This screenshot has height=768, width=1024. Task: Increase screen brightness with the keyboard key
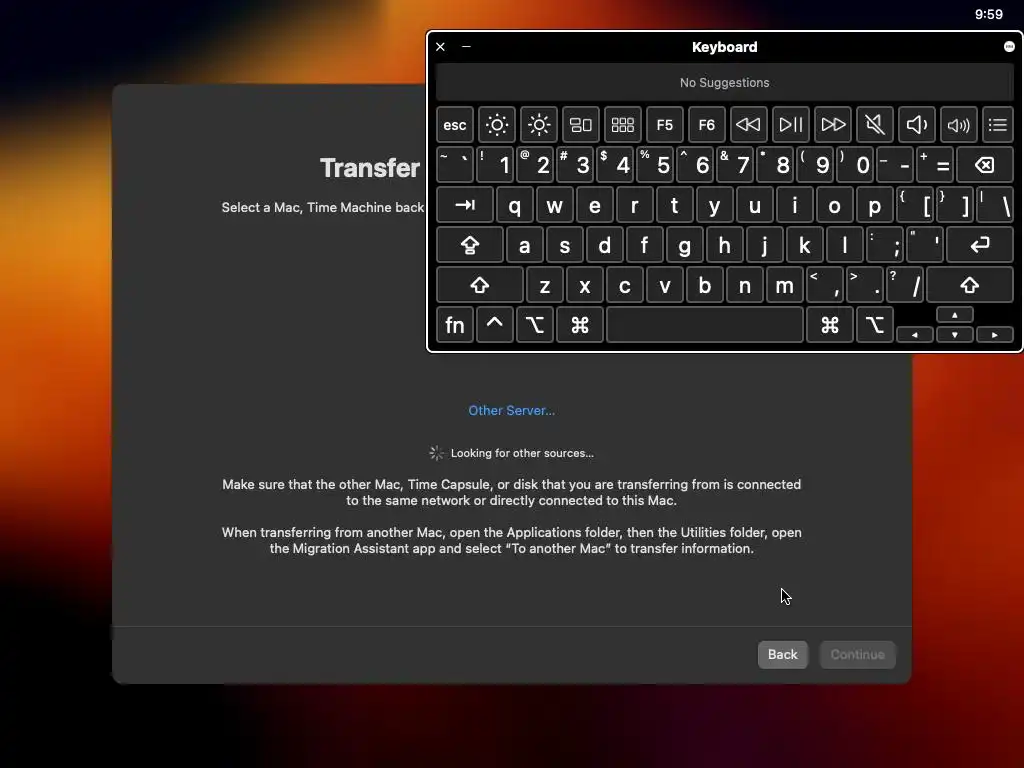tap(539, 125)
